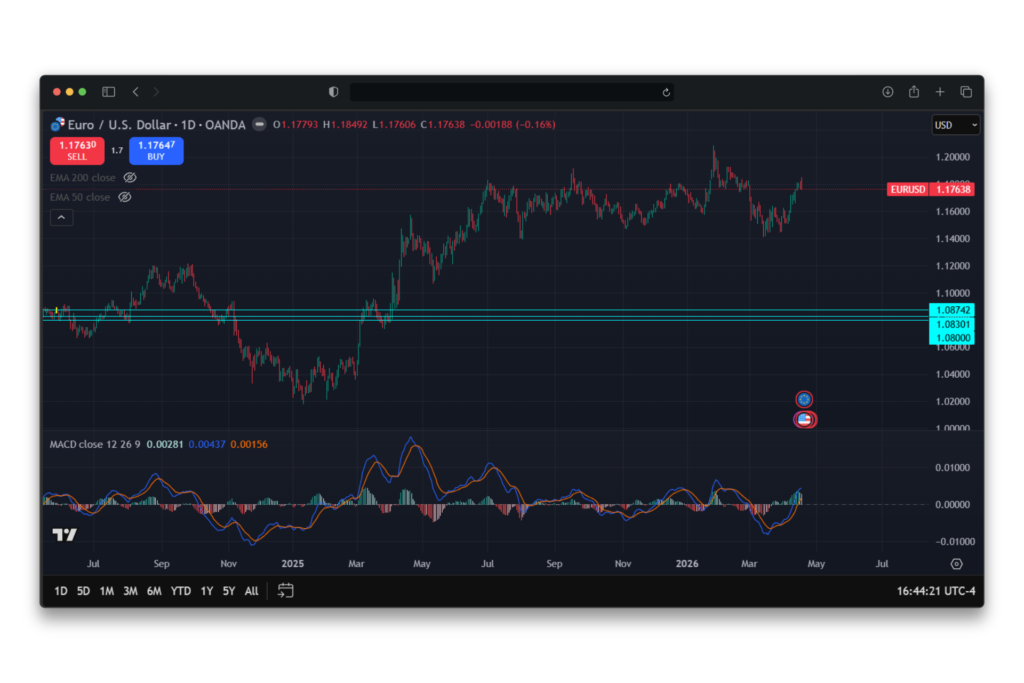Click the privacy shield icon in toolbar

(x=333, y=91)
